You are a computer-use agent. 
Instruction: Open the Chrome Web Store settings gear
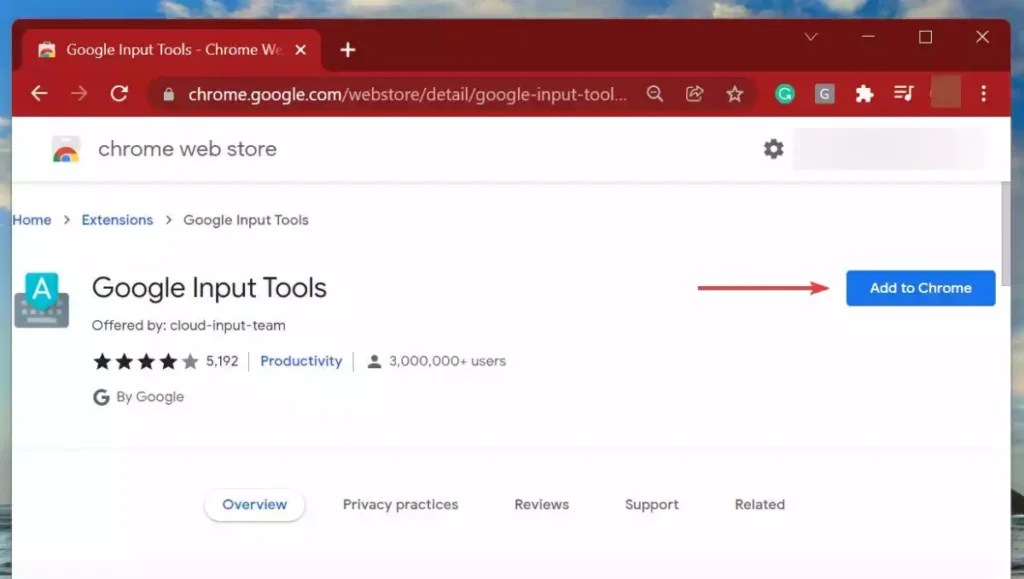(x=773, y=148)
